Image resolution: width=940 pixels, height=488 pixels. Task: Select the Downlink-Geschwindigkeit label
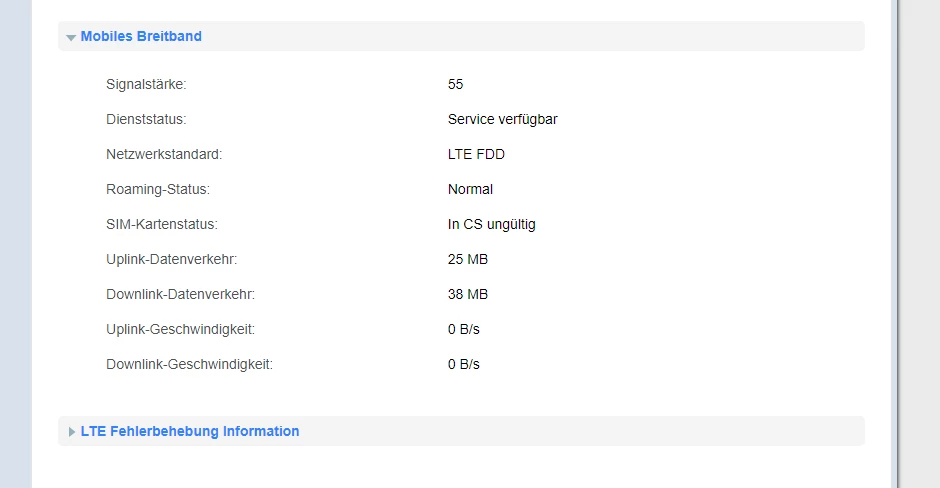point(189,365)
